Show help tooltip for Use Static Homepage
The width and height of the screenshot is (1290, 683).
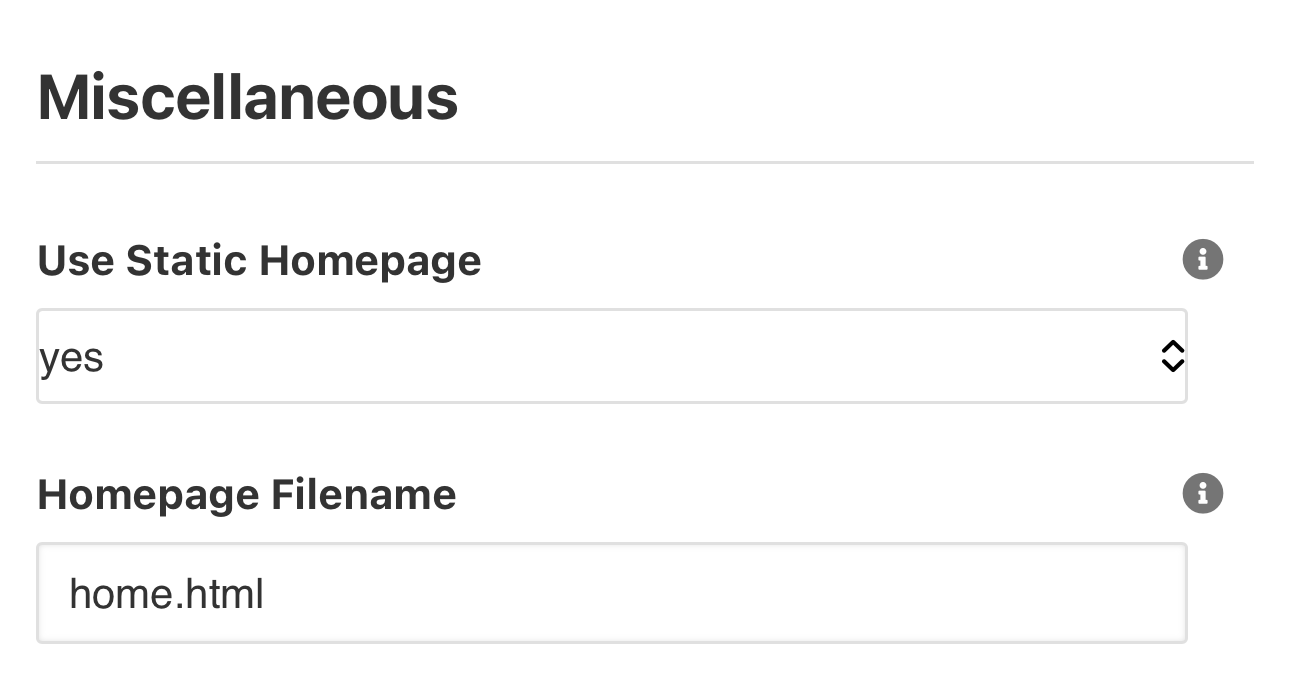pos(1202,260)
